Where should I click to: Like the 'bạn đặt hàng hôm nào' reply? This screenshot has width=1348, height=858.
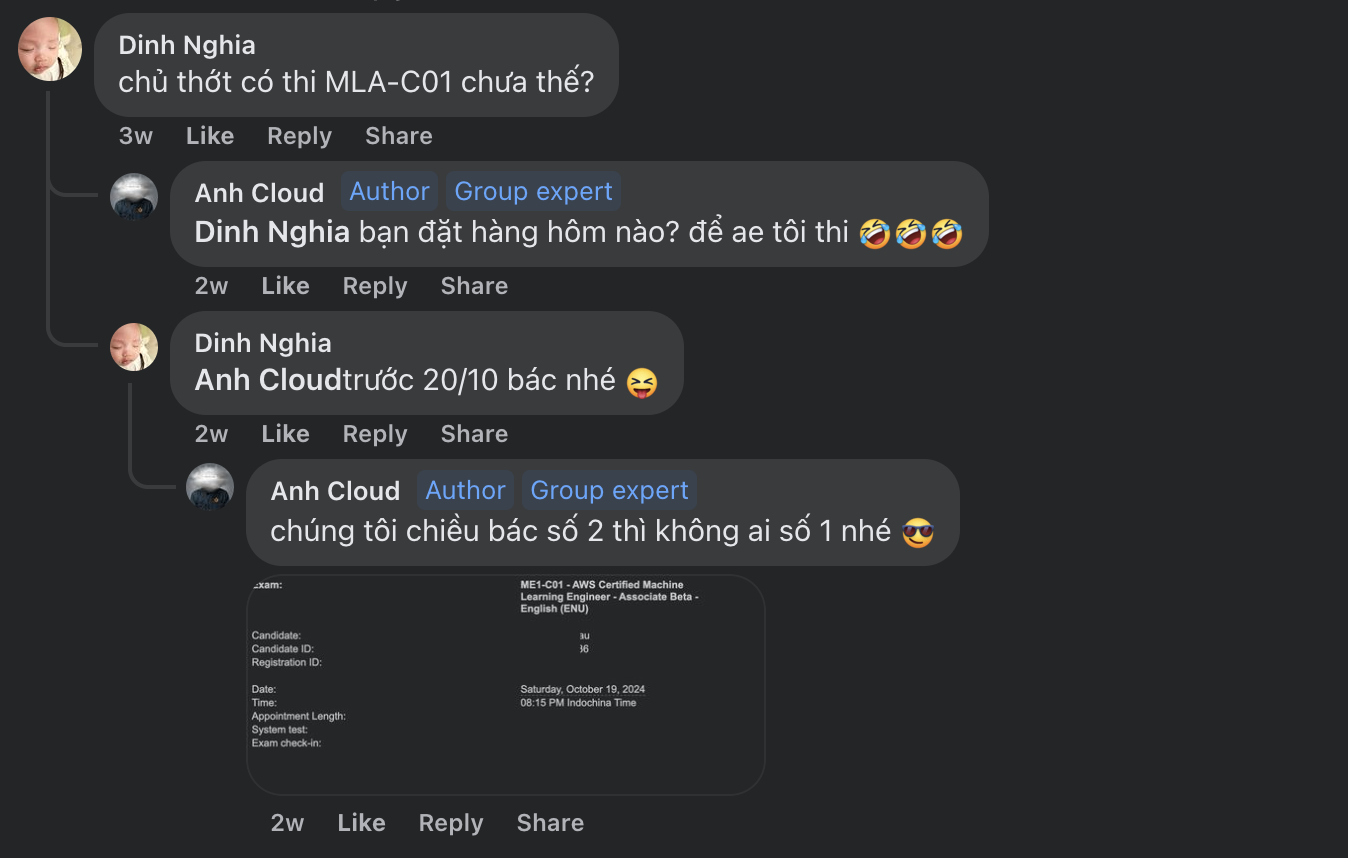pyautogui.click(x=285, y=286)
